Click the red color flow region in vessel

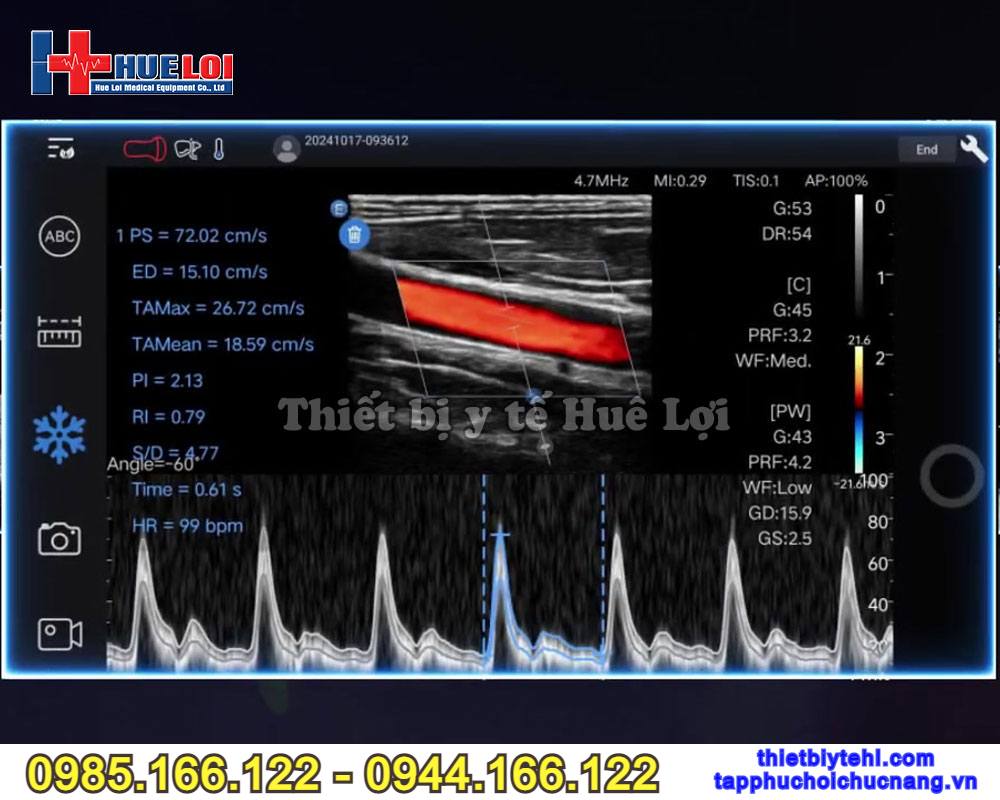[x=510, y=320]
